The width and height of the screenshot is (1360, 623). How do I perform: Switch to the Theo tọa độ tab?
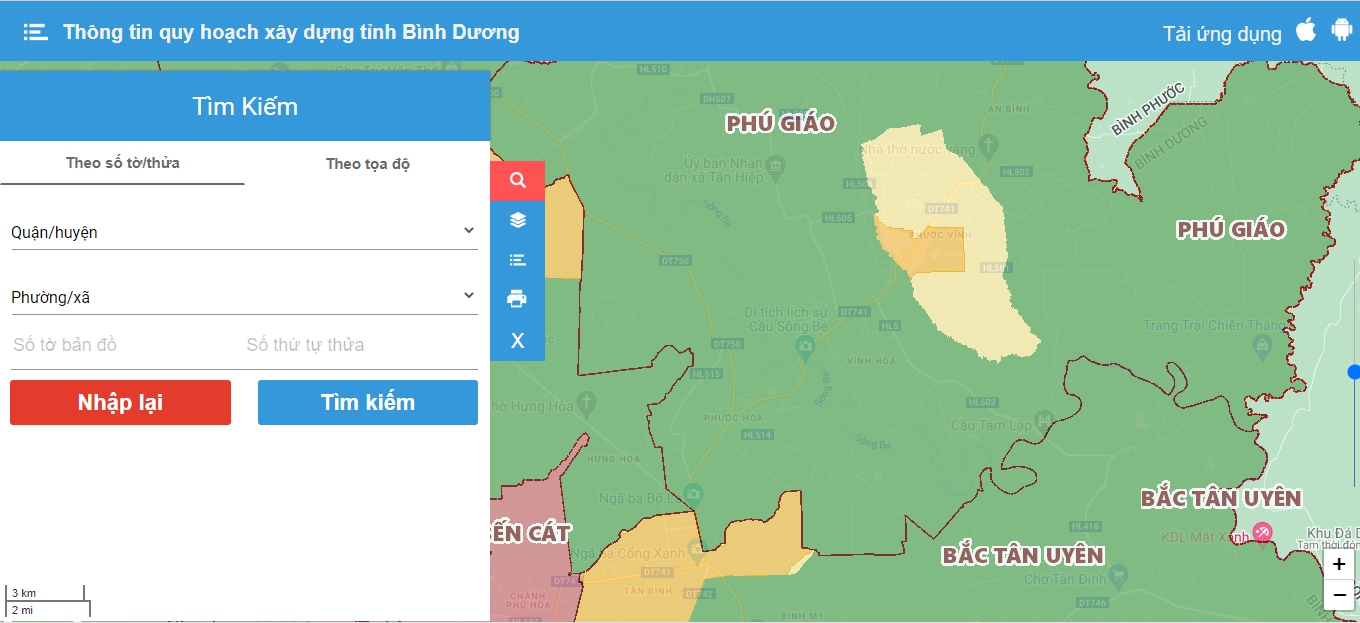367,164
